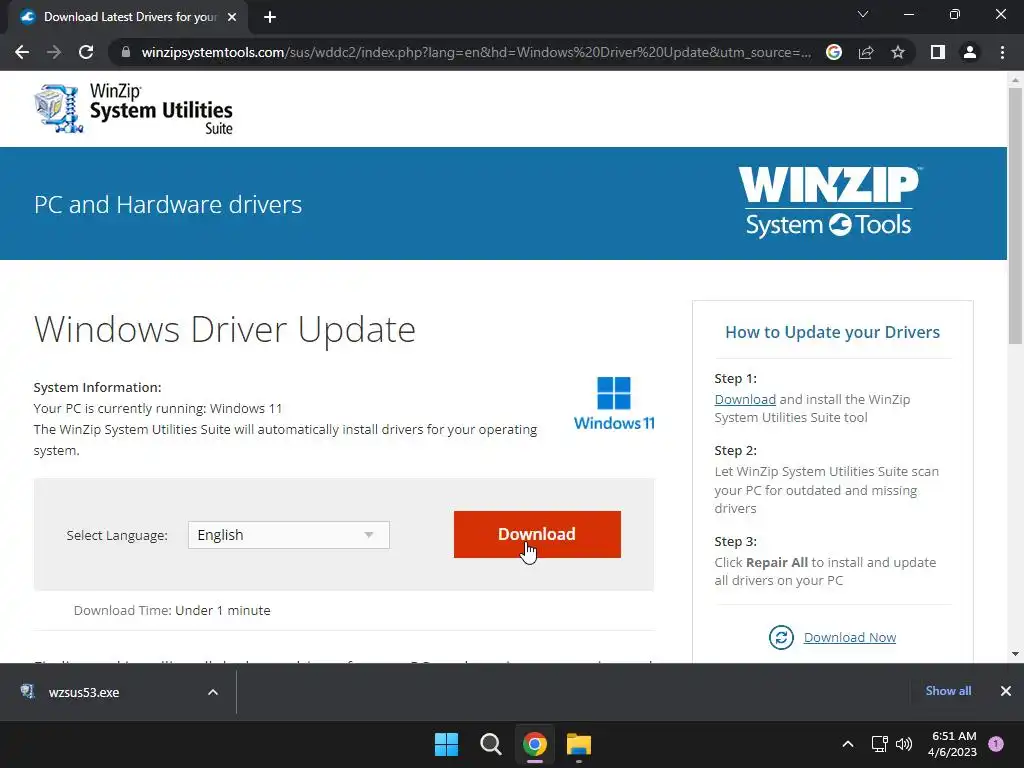Click the address bar URL field

(x=475, y=52)
